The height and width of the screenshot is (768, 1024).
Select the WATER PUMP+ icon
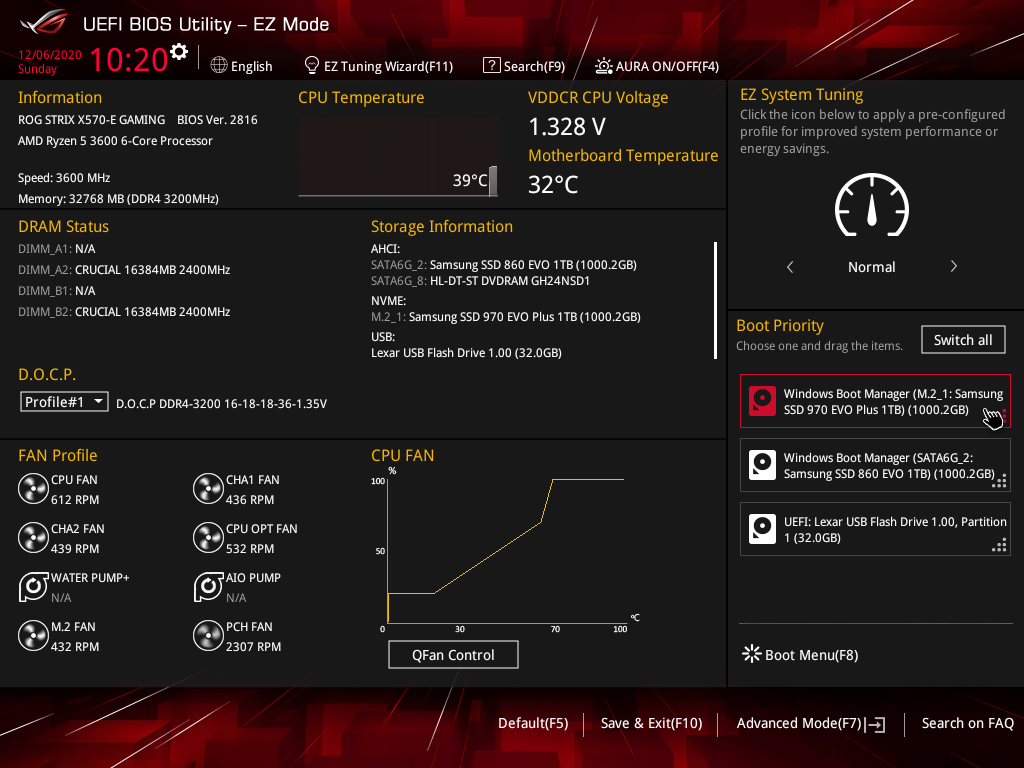click(x=33, y=587)
